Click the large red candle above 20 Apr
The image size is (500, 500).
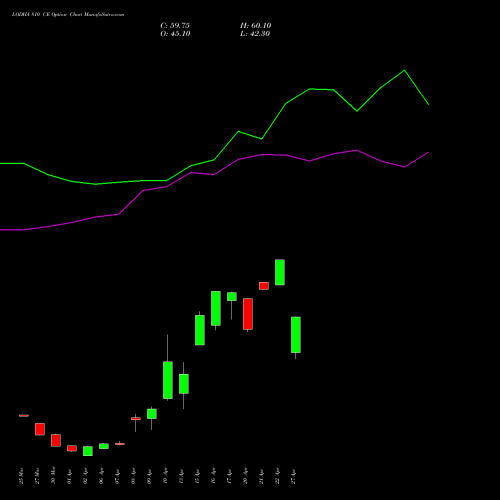(248, 314)
